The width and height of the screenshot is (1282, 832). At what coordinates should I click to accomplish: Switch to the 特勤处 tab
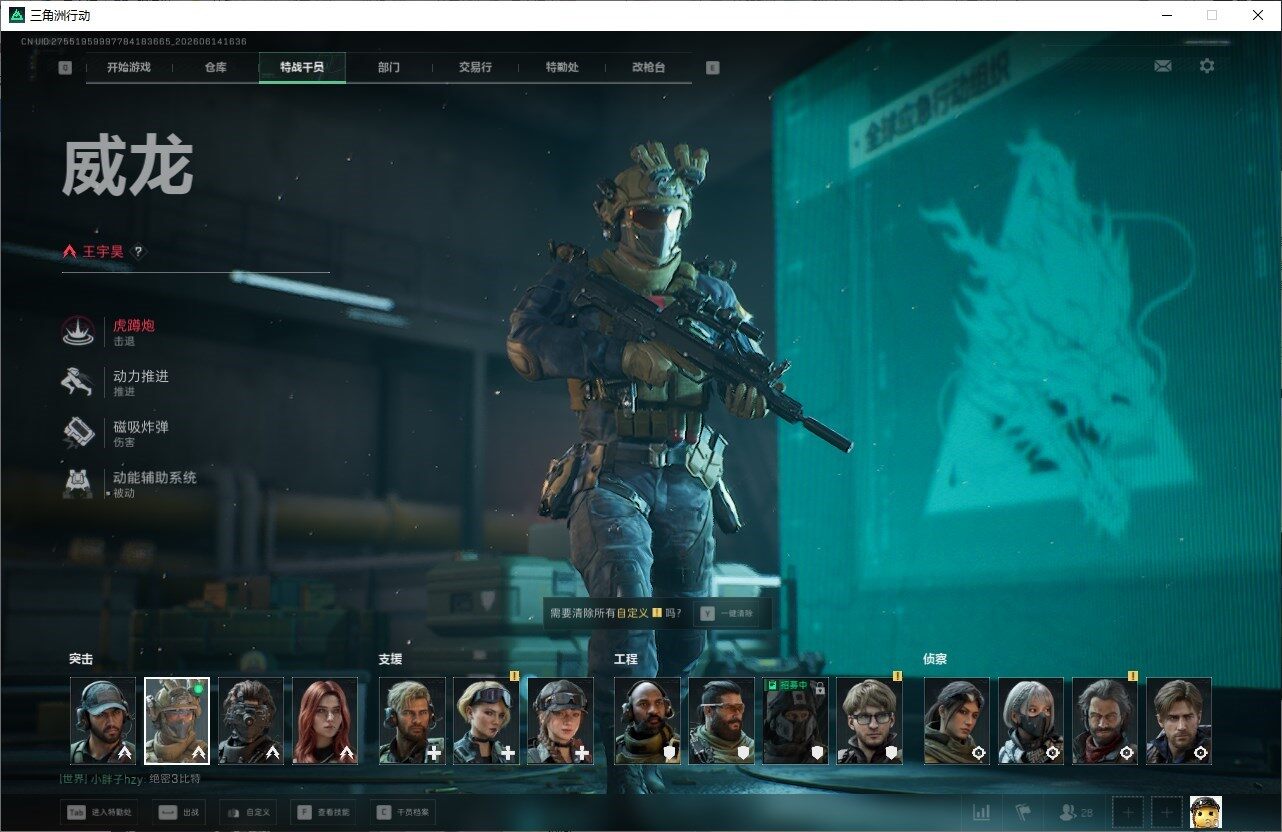(x=562, y=67)
